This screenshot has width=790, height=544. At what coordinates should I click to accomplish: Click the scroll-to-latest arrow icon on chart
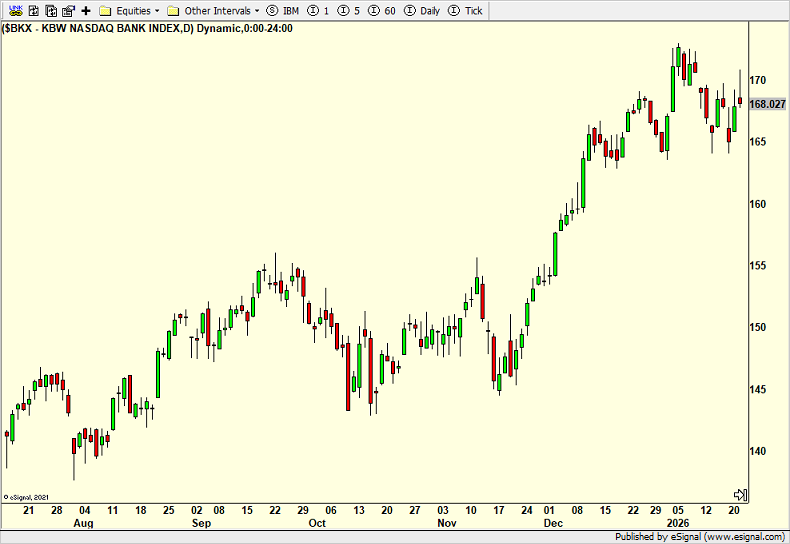tap(741, 494)
